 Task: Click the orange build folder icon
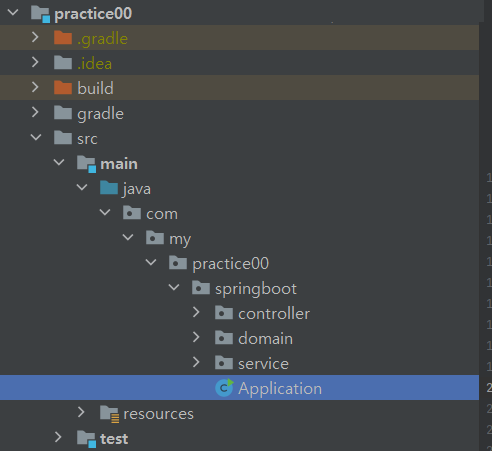pyautogui.click(x=63, y=88)
